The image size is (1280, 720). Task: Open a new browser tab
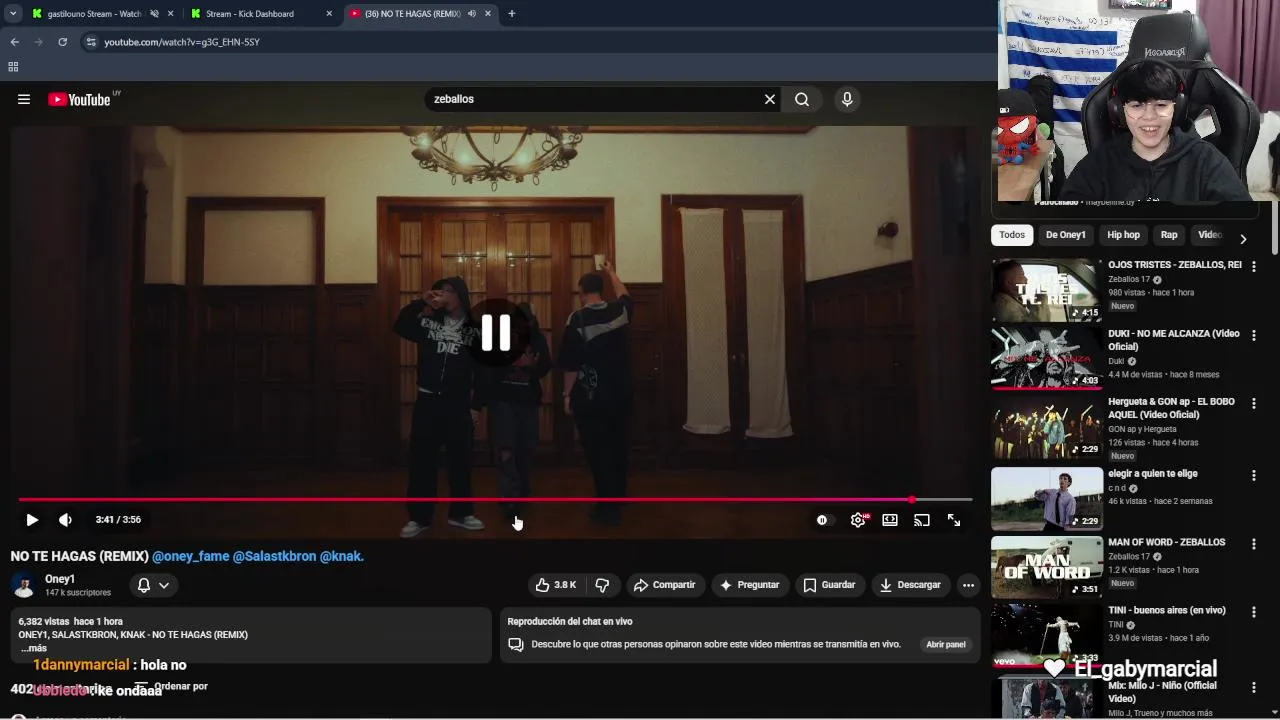511,14
